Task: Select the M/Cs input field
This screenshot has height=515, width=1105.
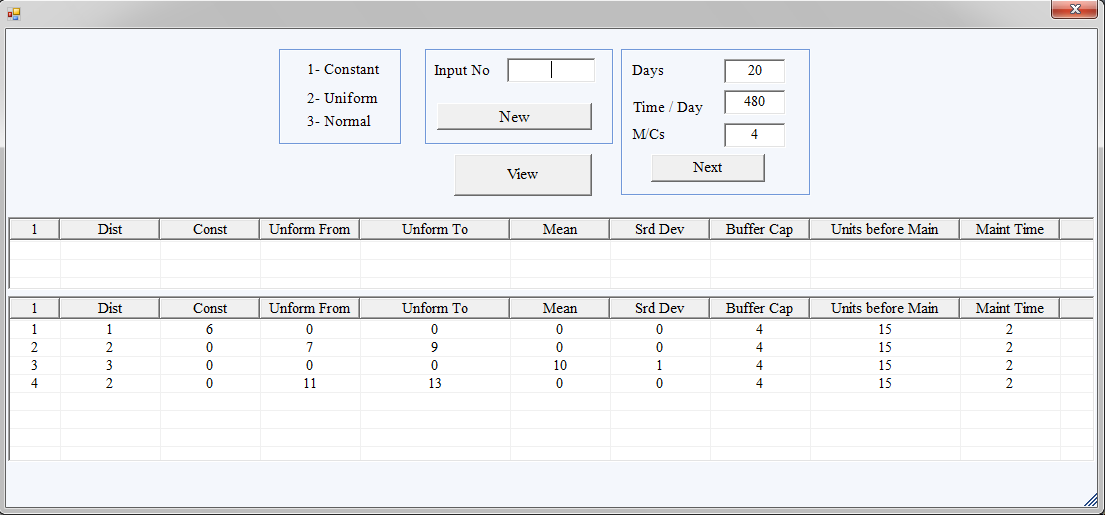Action: [x=754, y=135]
